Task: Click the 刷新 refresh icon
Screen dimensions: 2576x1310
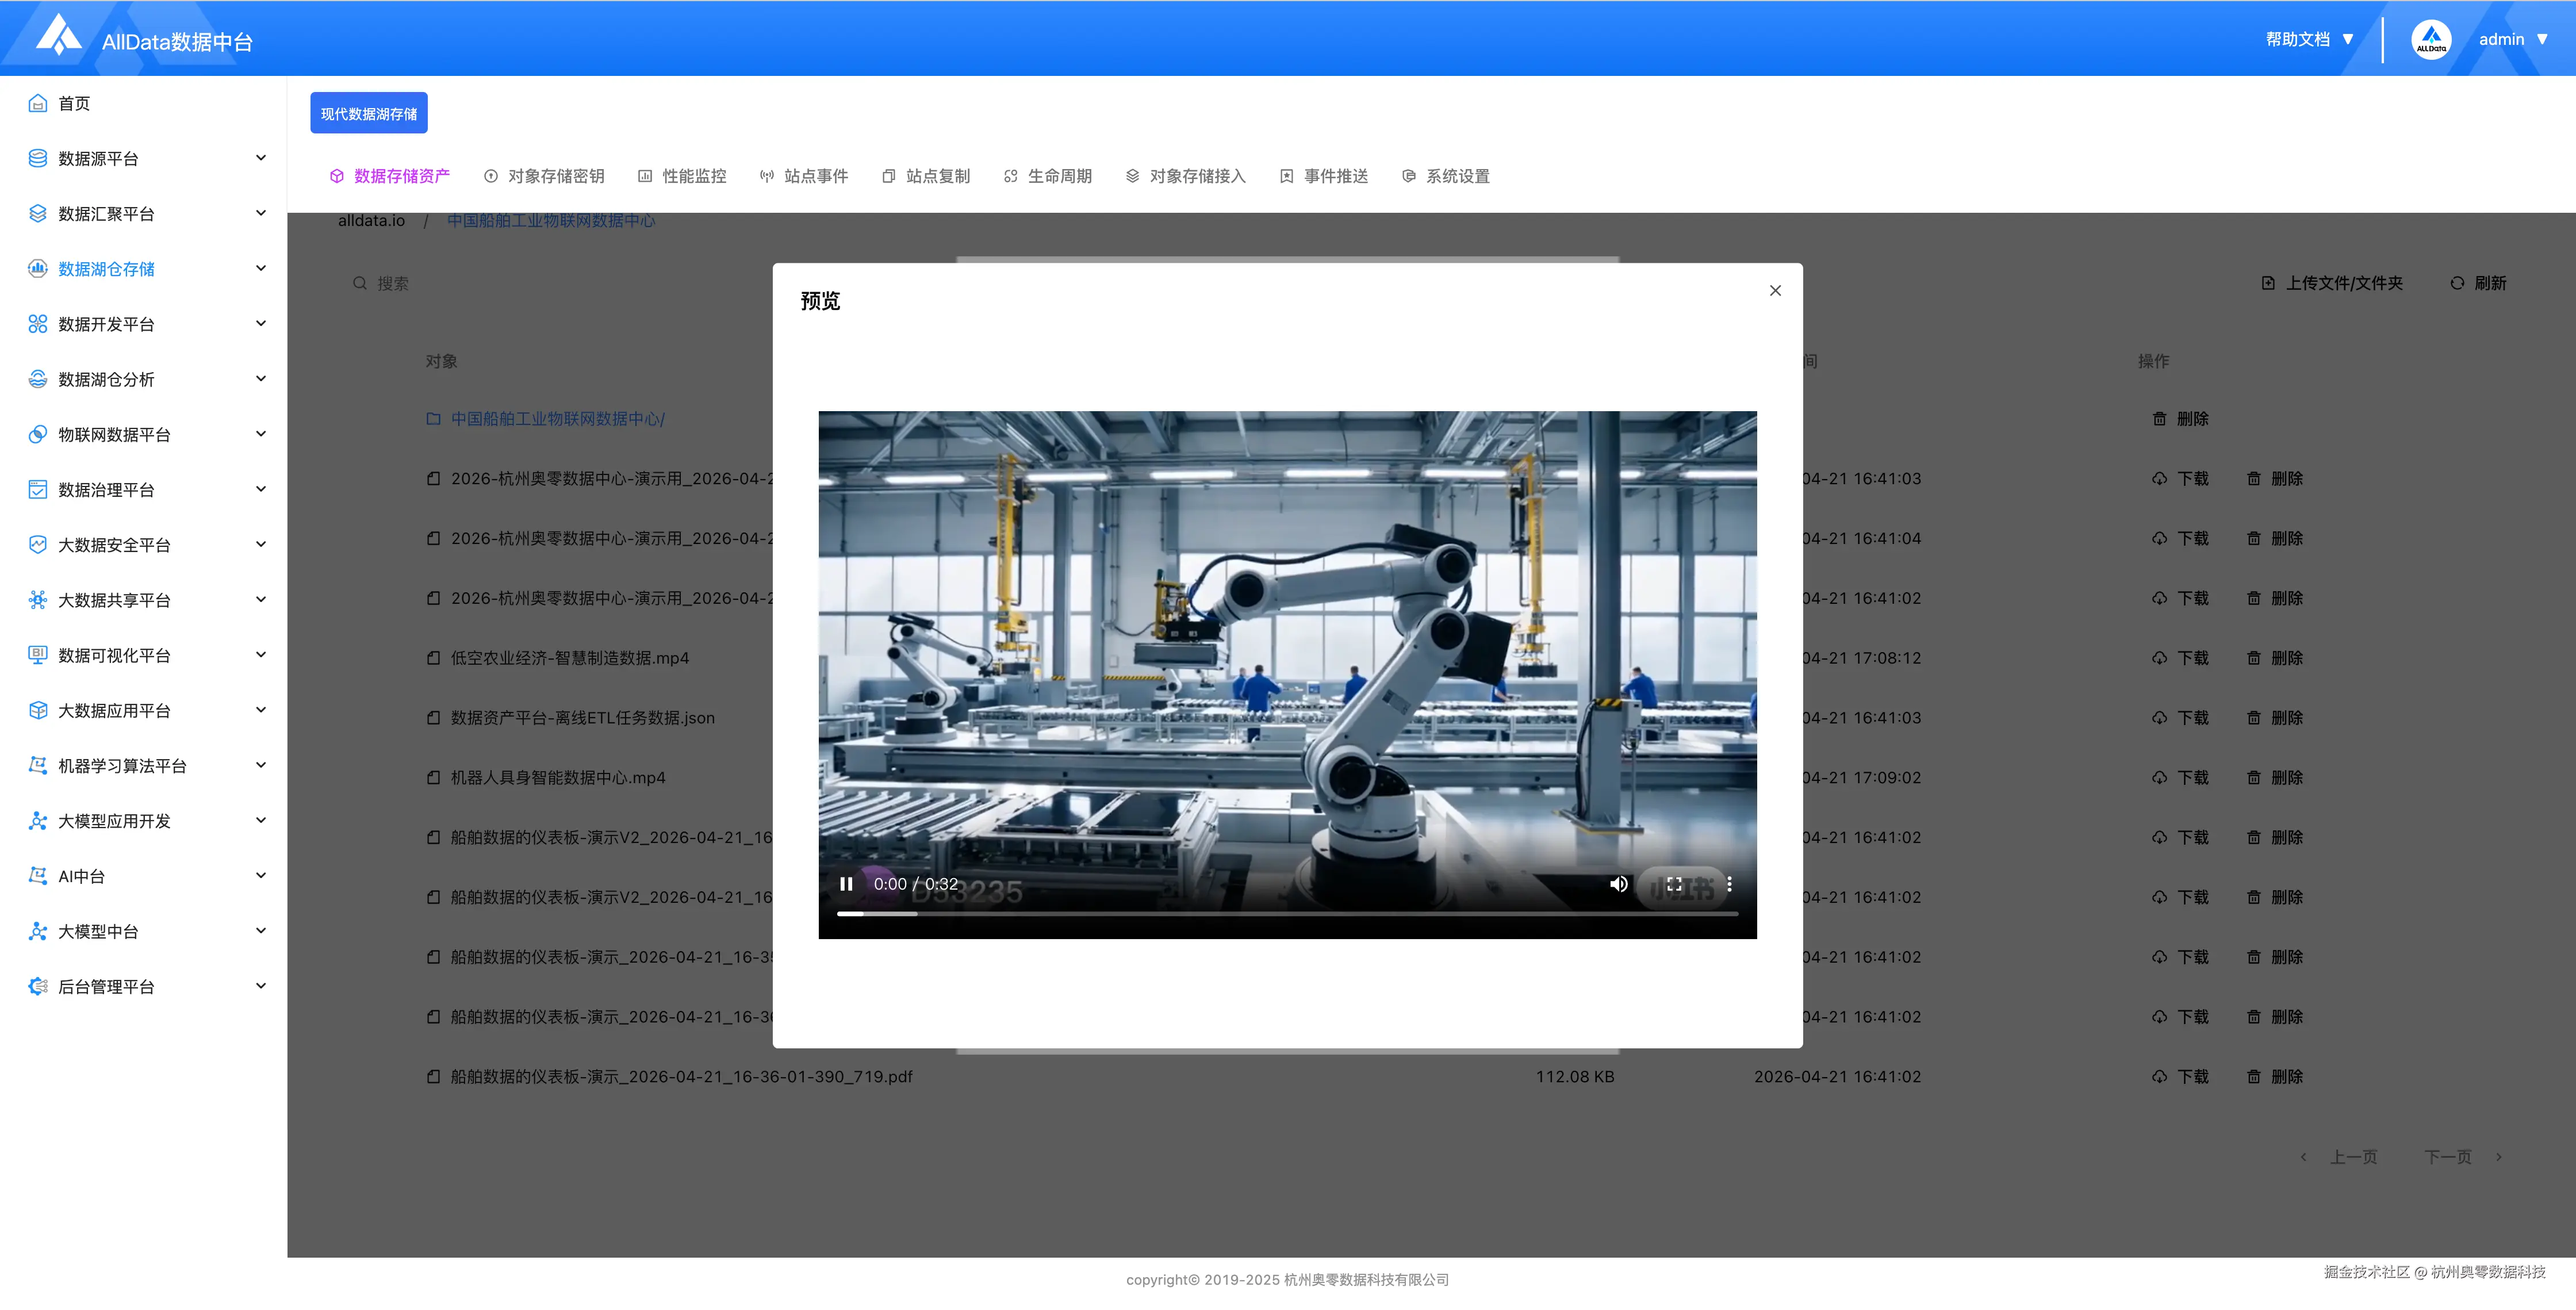Action: [x=2457, y=283]
